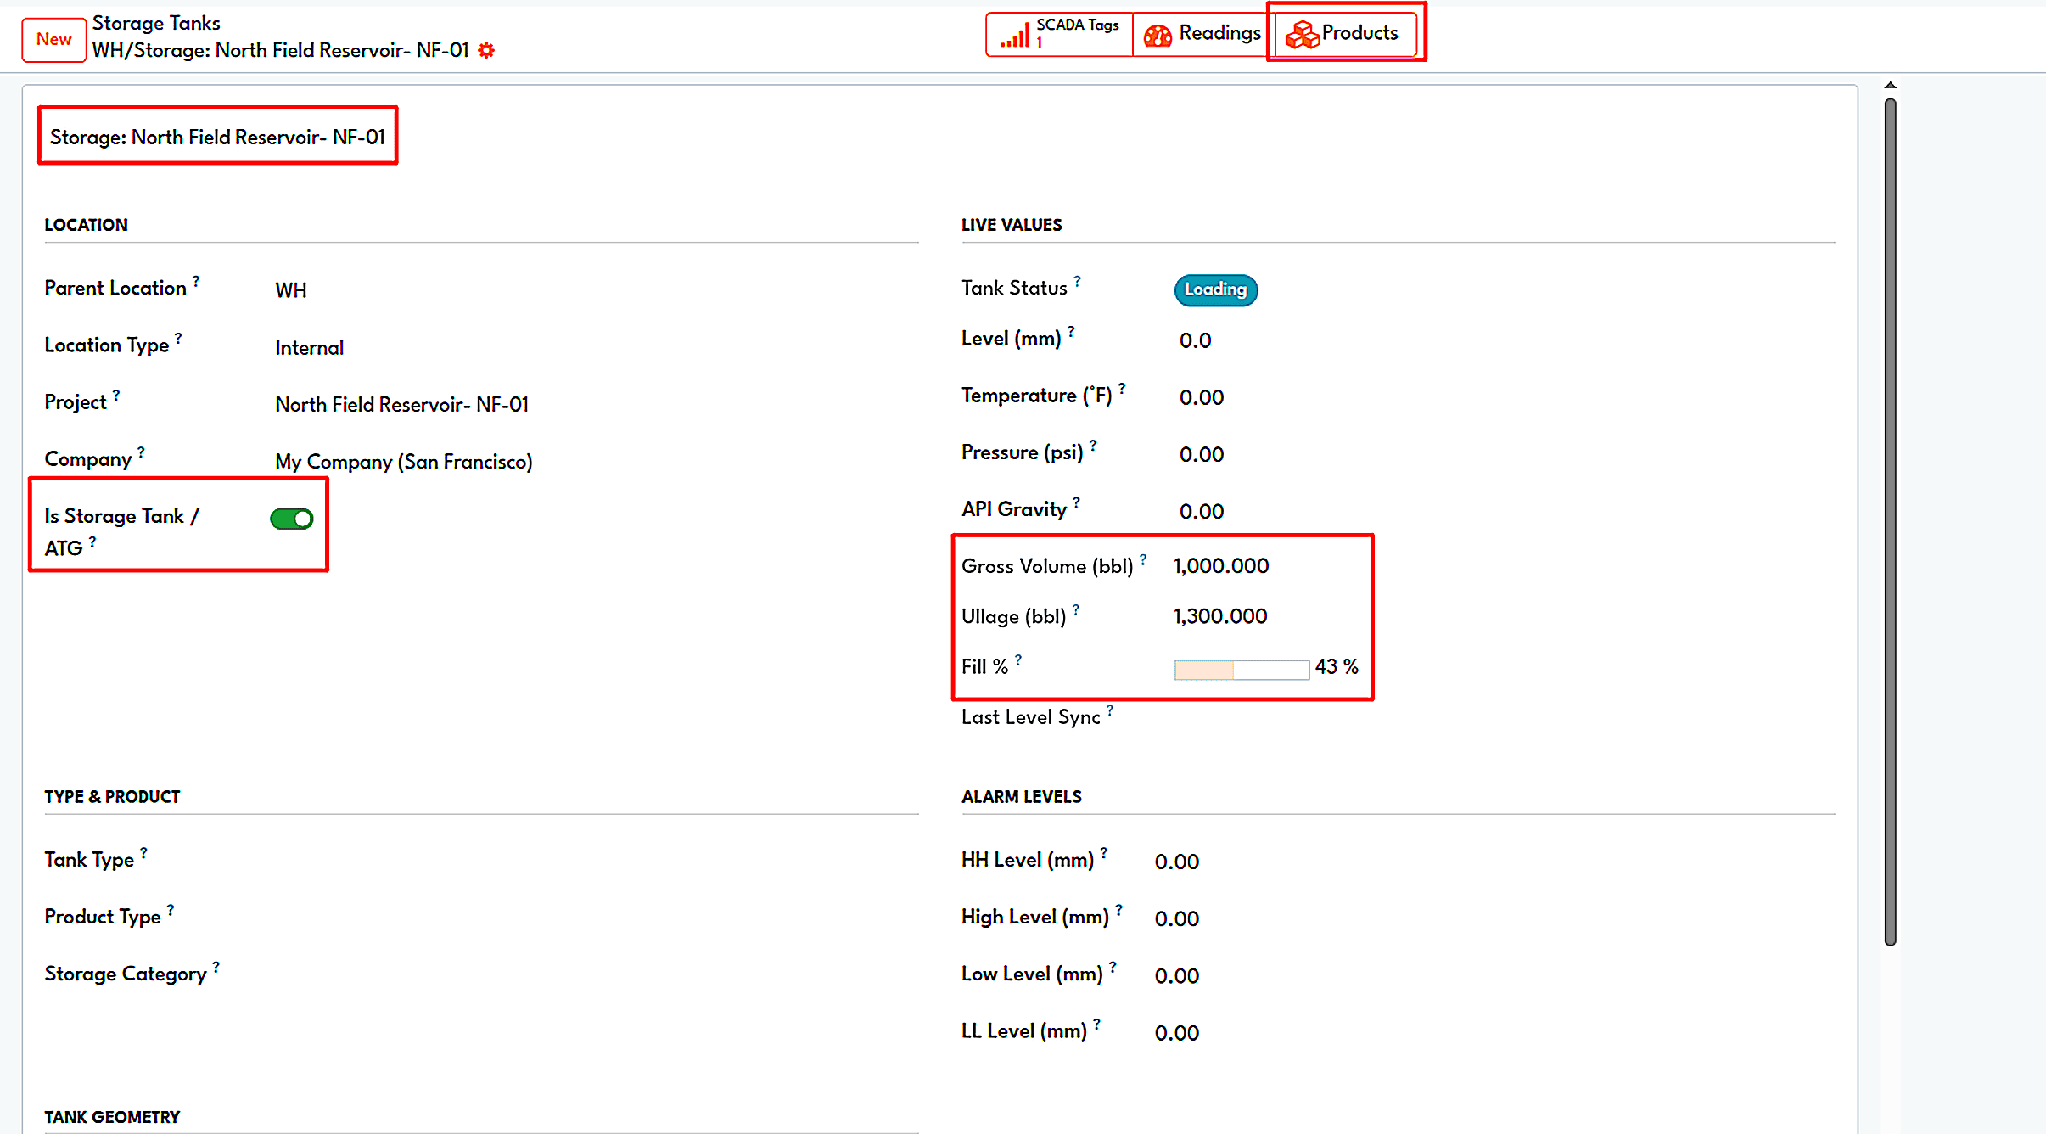Click the Level (mm) value 0.0
Screen dimensions: 2046x1134
point(1195,341)
